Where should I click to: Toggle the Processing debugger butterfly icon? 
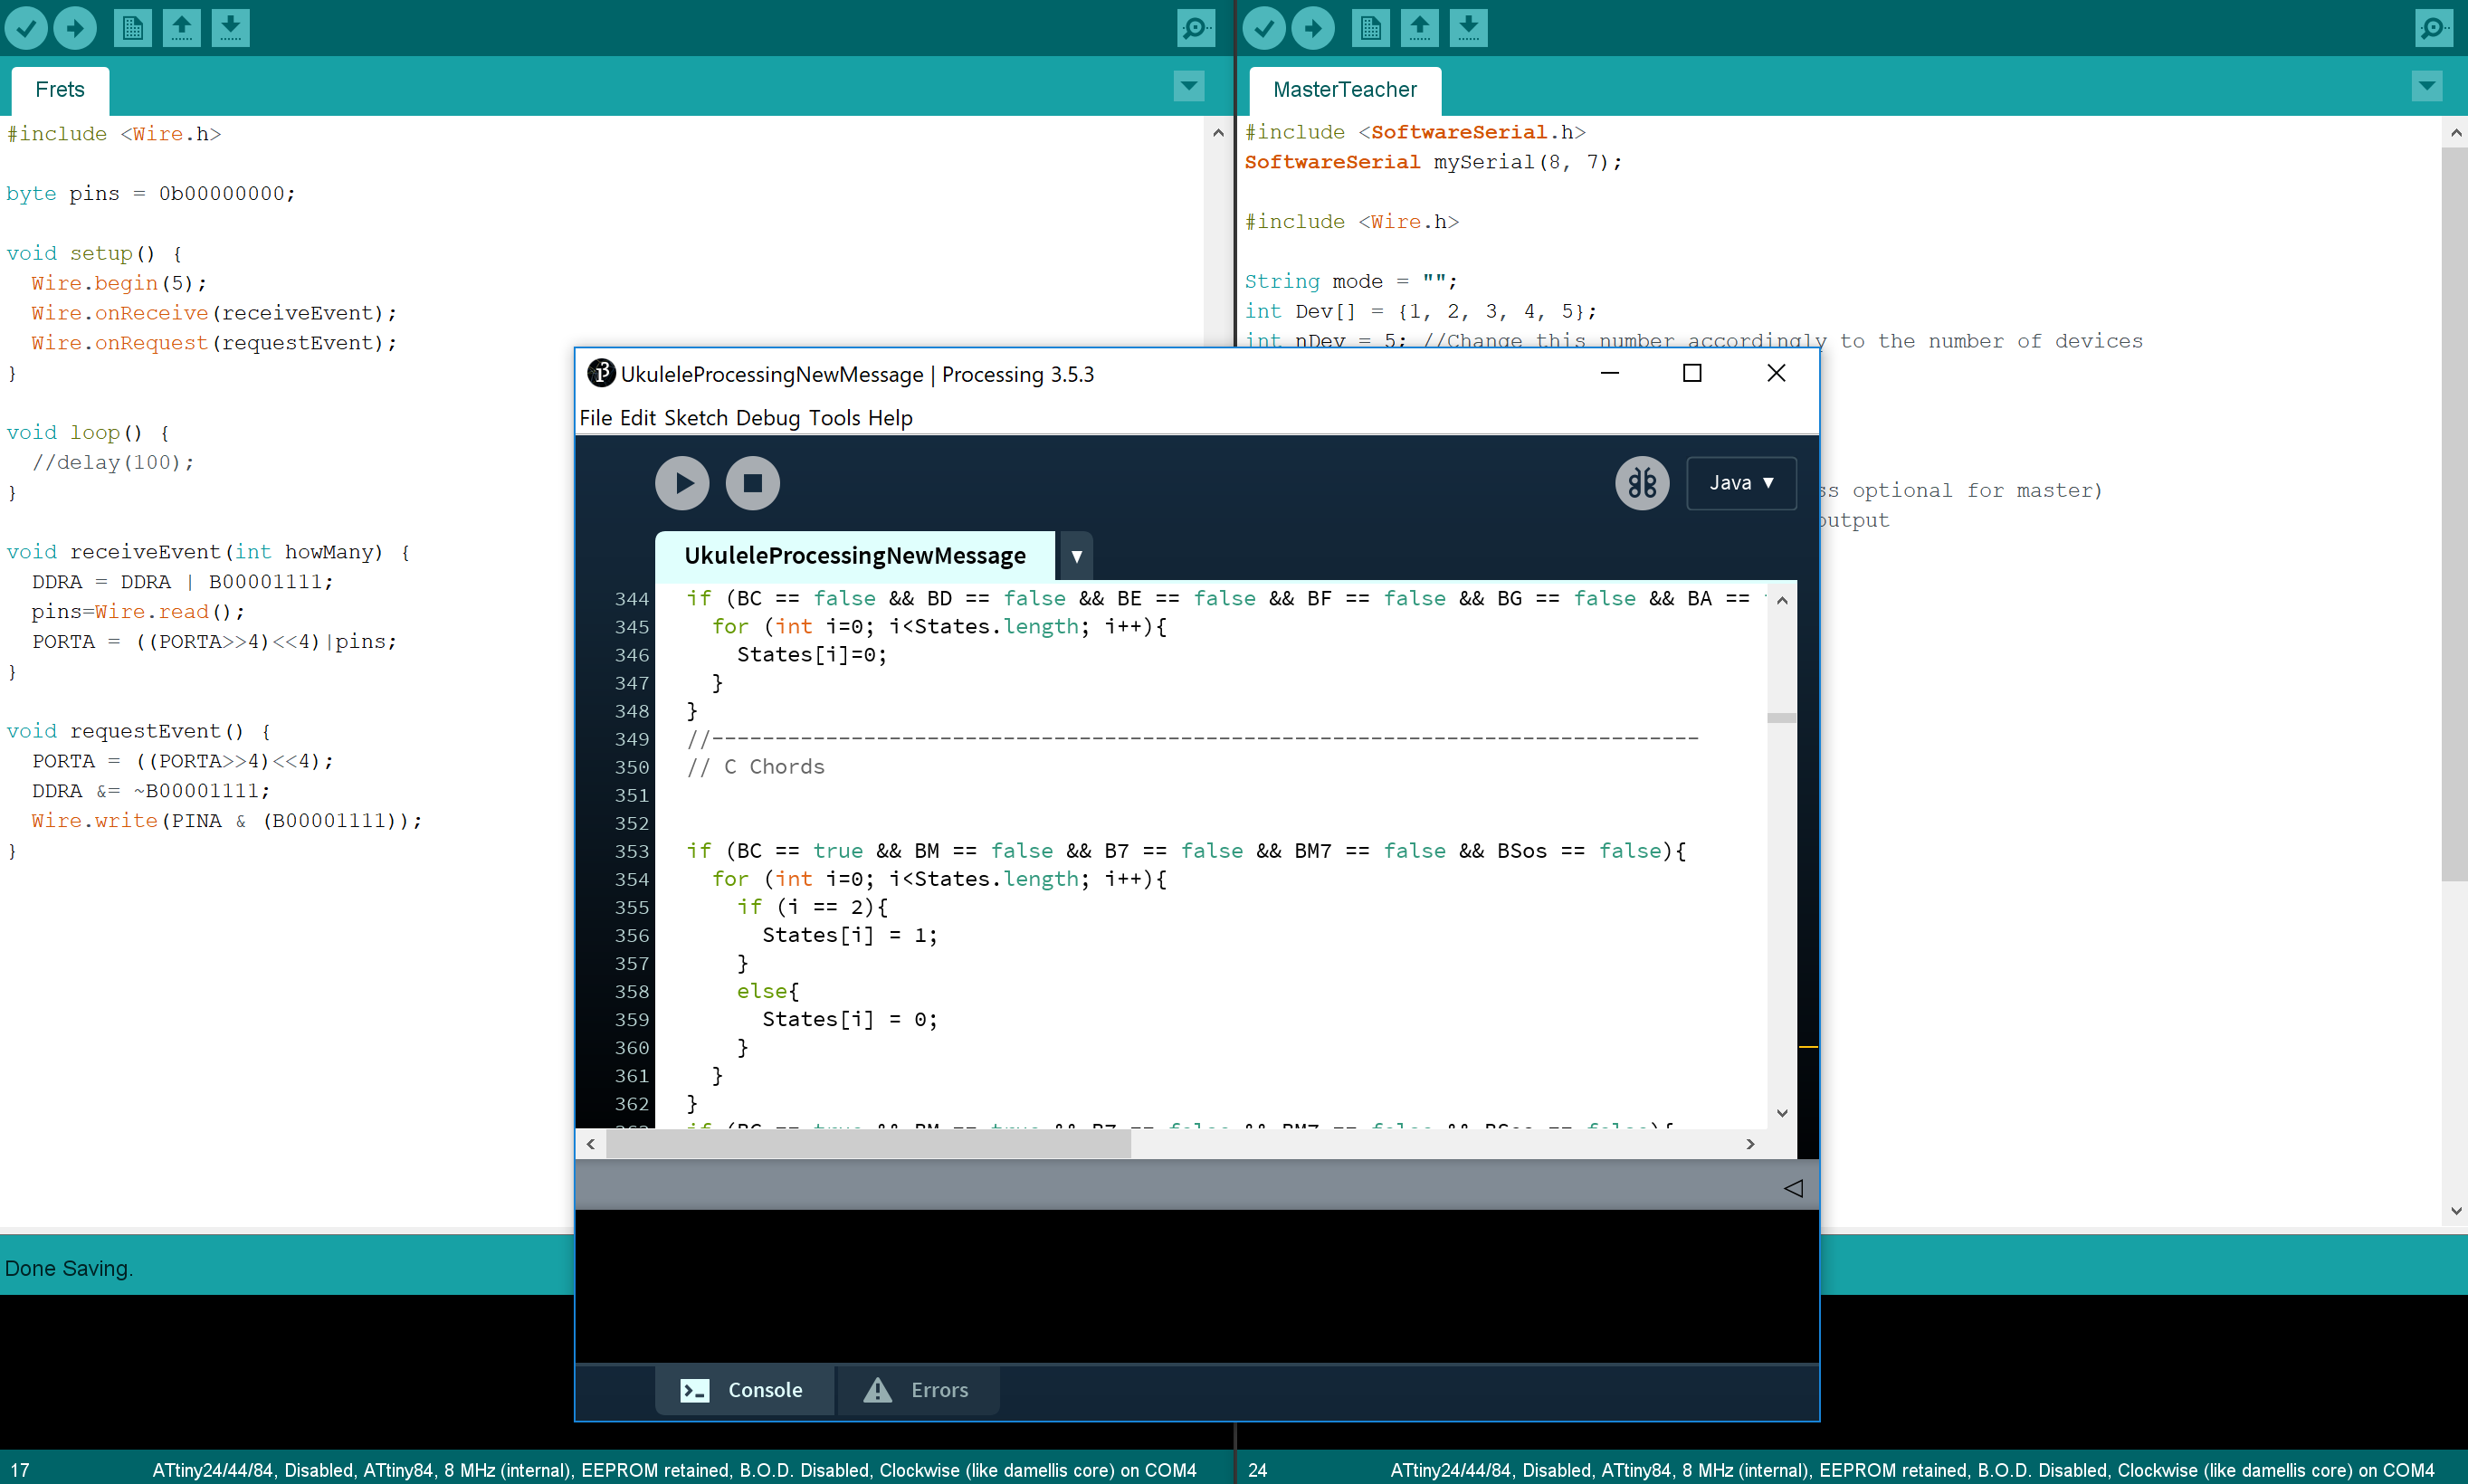pos(1641,483)
